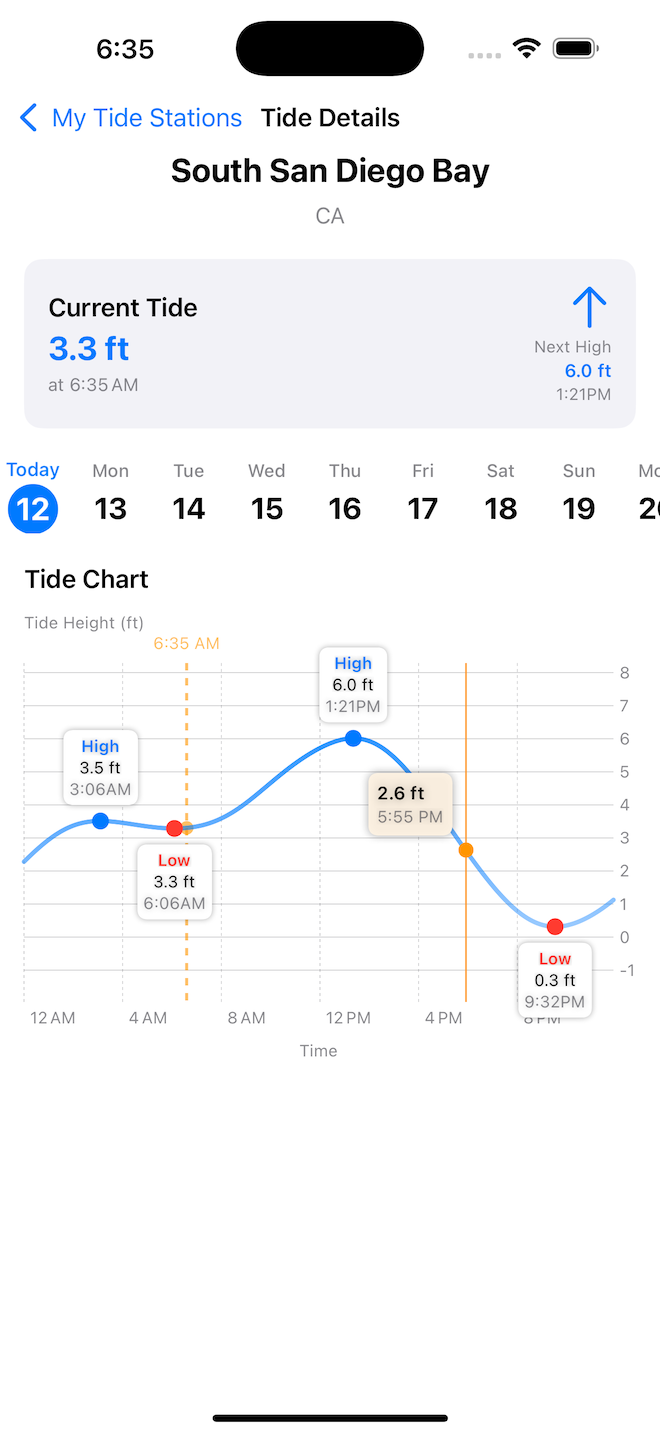Tap the blue 3:06AM high tide dot

[100, 821]
